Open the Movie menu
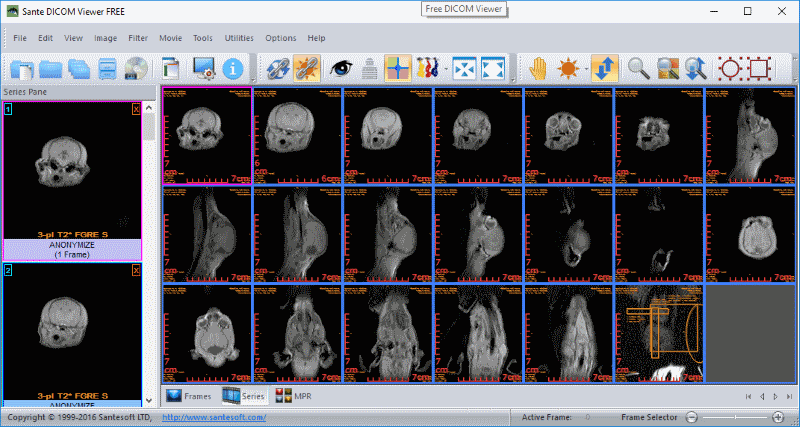 (170, 38)
